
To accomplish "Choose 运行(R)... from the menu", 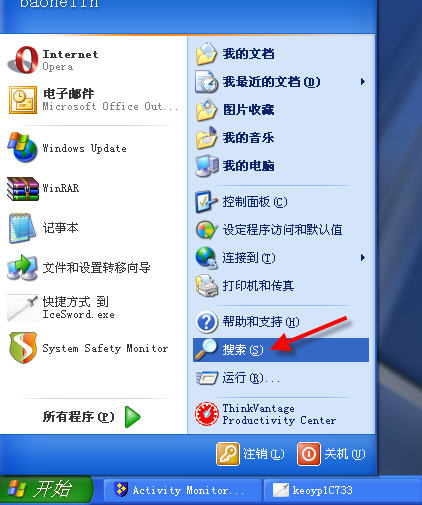I will [x=281, y=378].
